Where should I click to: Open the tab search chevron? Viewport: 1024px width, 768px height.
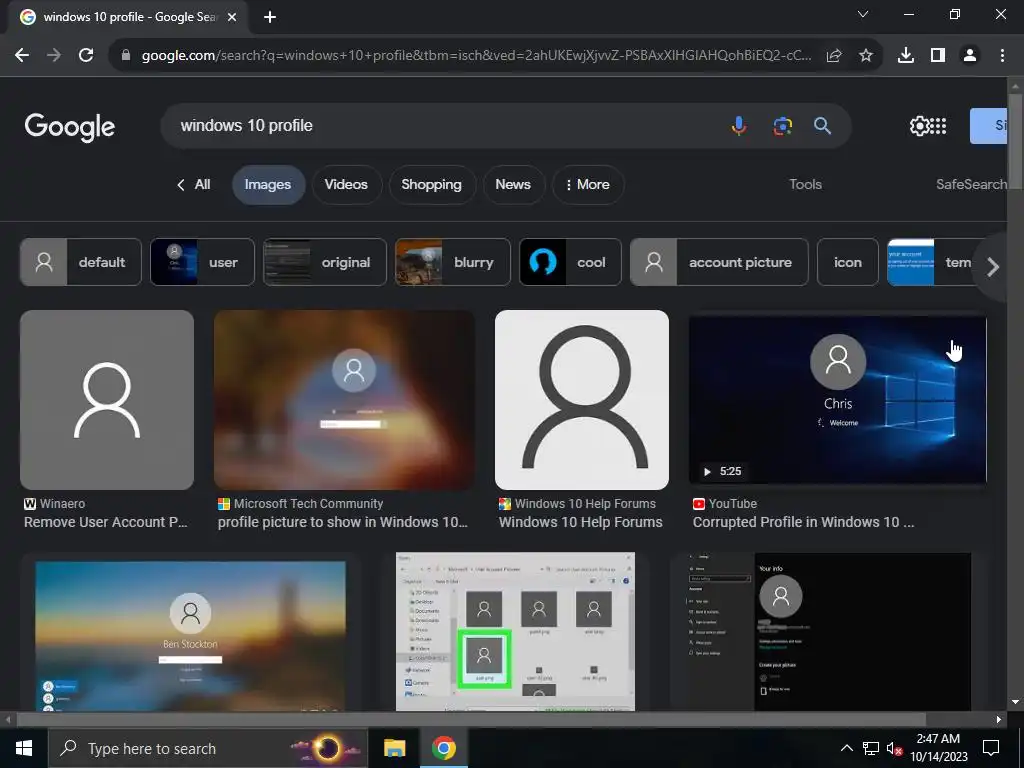click(863, 14)
